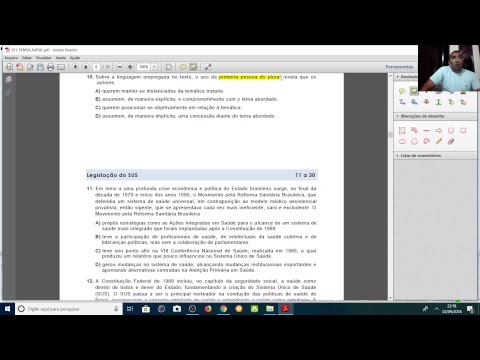
Task: Open page thumbnails in left sidebar
Action: pyautogui.click(x=9, y=79)
